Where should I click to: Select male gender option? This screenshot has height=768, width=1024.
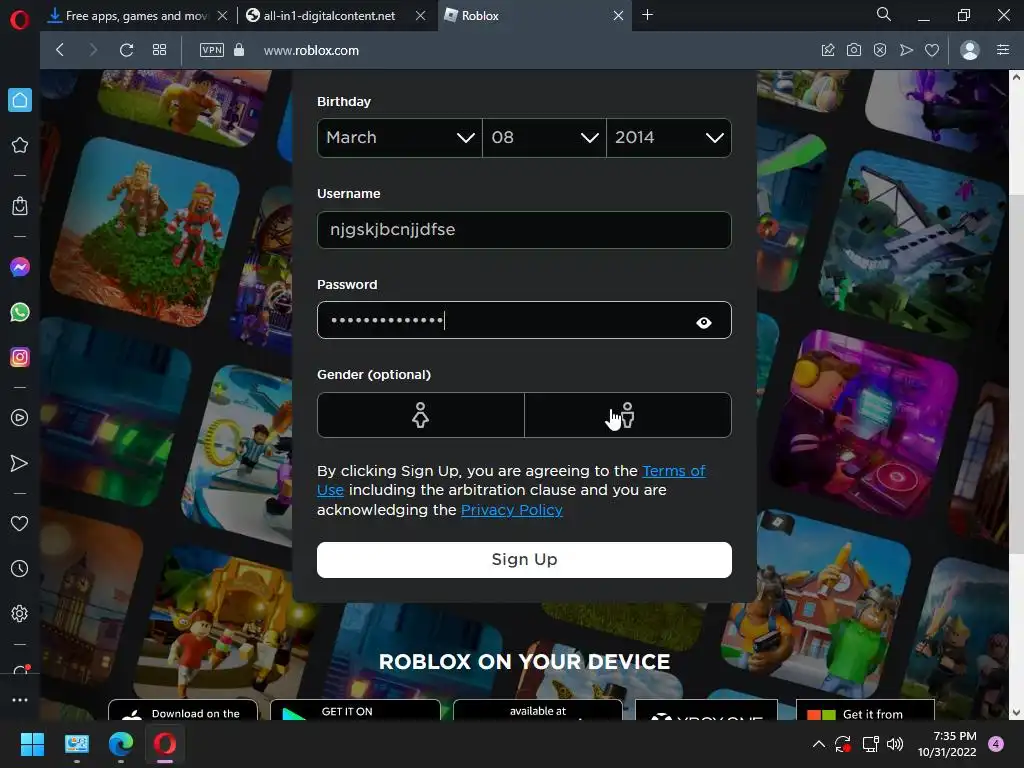pyautogui.click(x=628, y=415)
